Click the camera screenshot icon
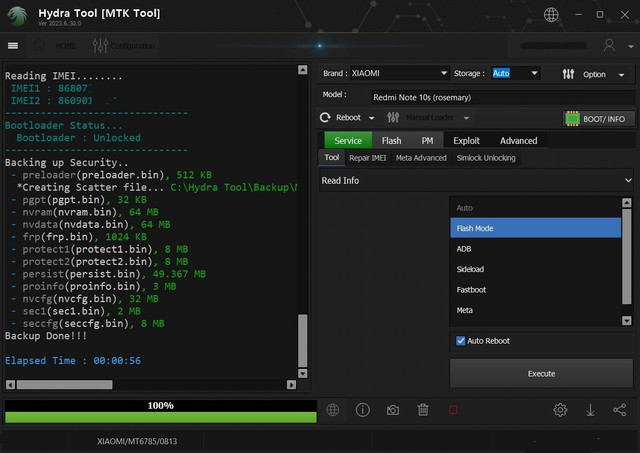Image resolution: width=640 pixels, height=453 pixels. click(x=393, y=410)
